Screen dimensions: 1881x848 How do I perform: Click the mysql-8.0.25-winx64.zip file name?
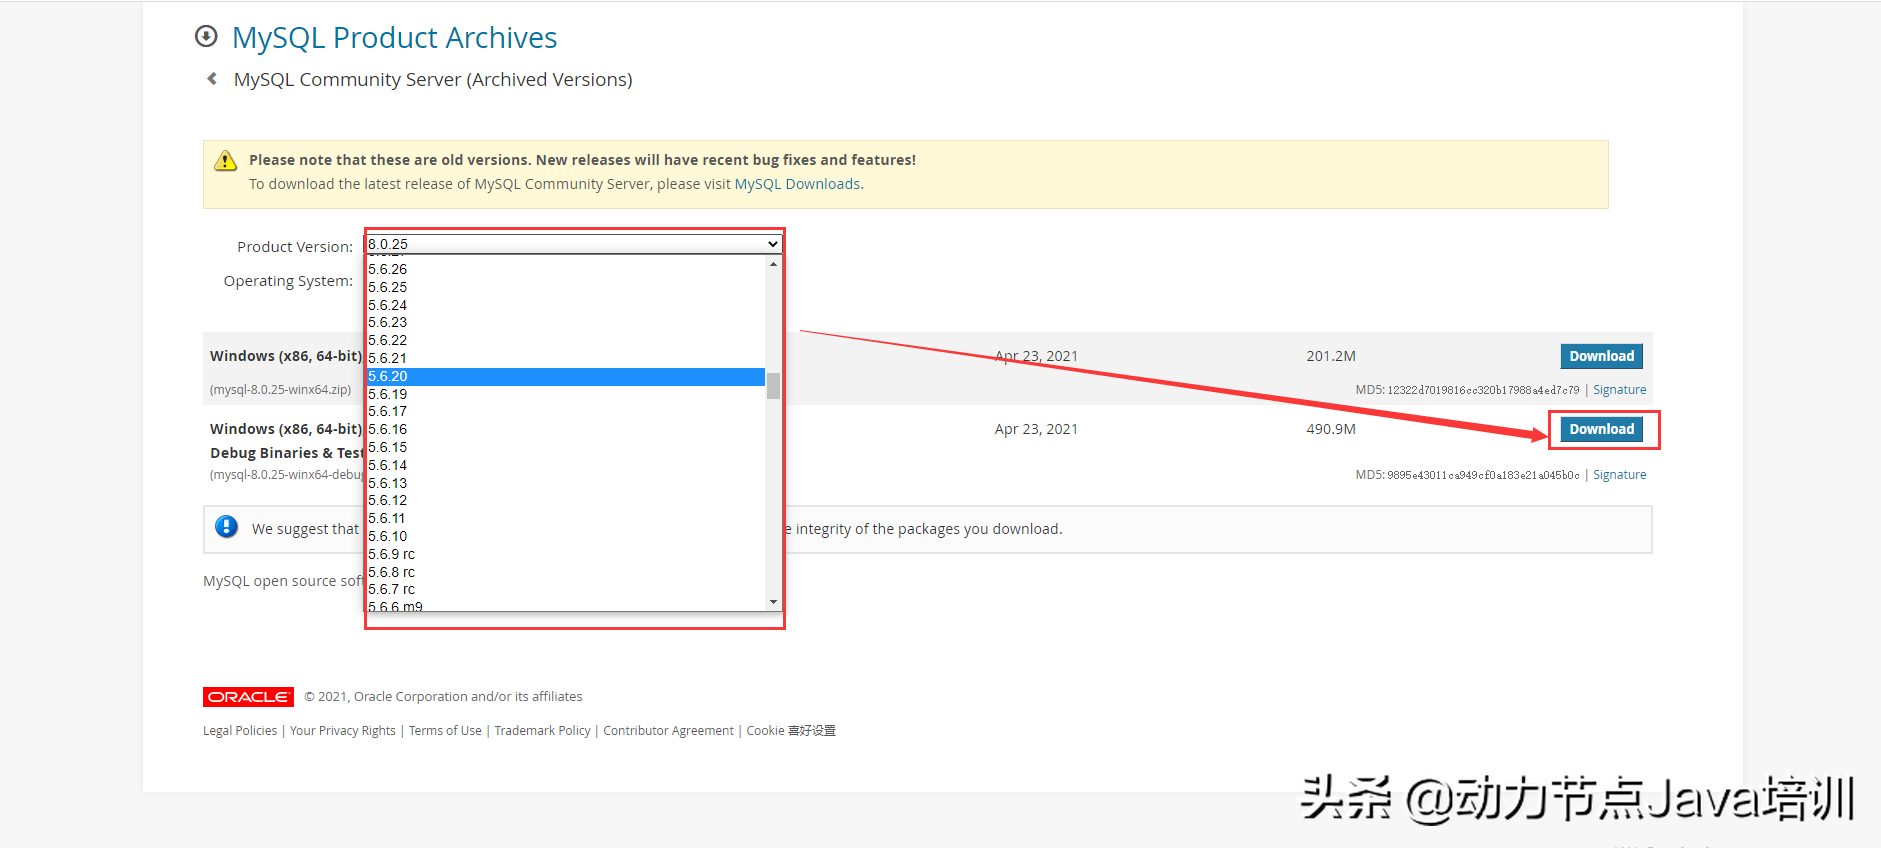tap(280, 390)
